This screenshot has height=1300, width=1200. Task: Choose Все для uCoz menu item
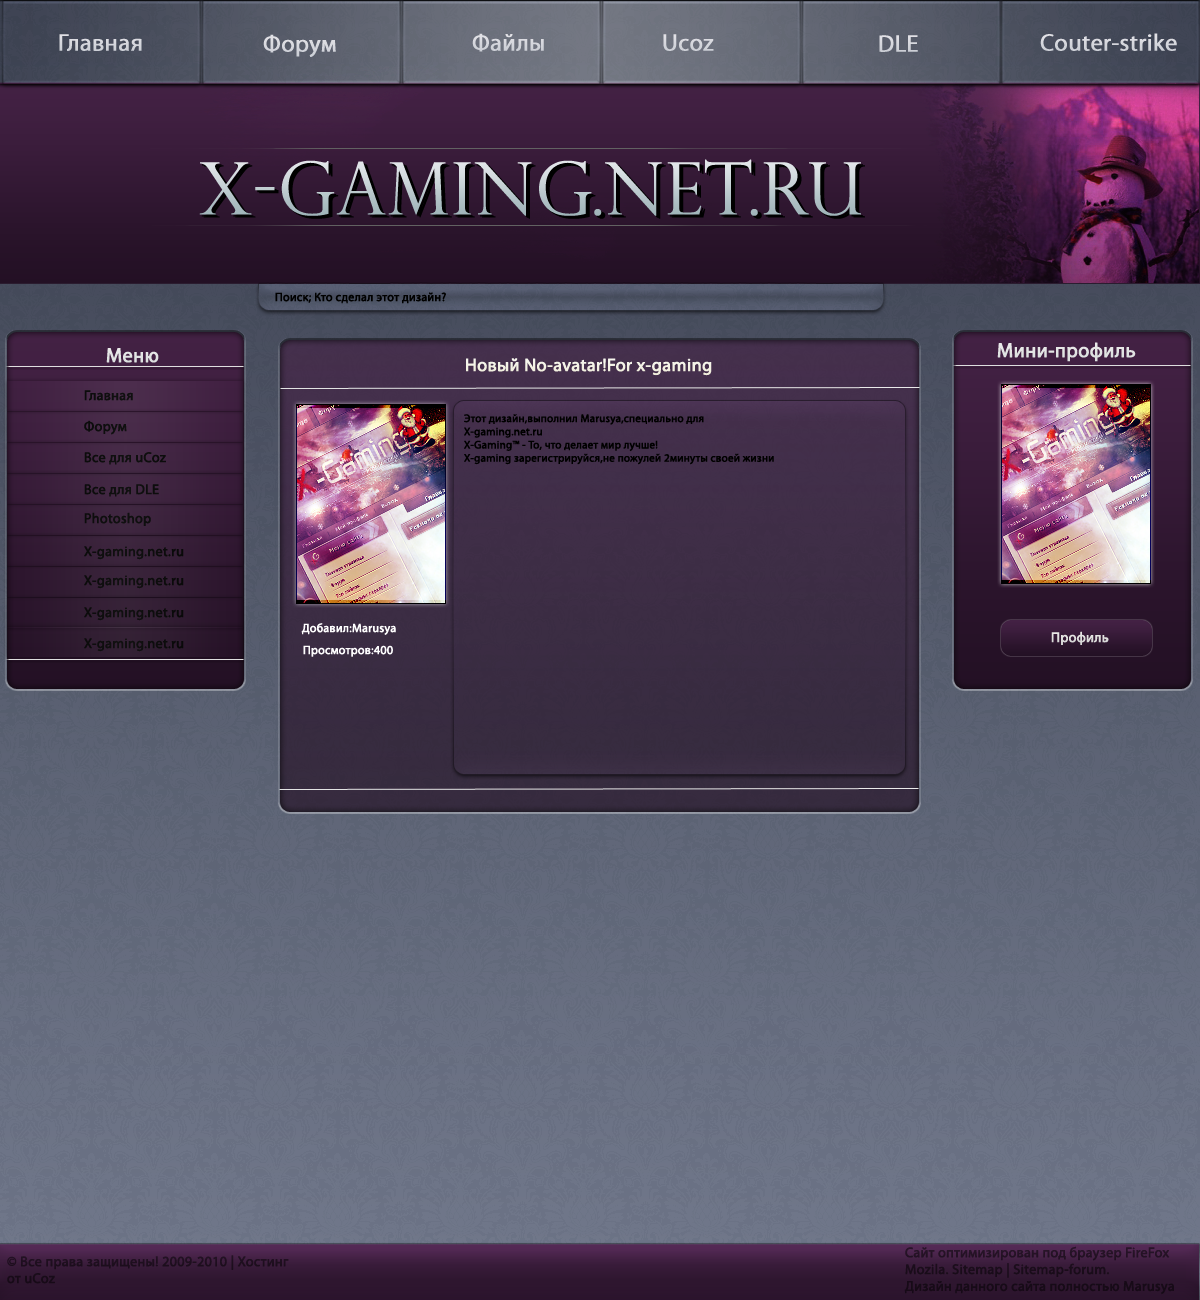125,458
